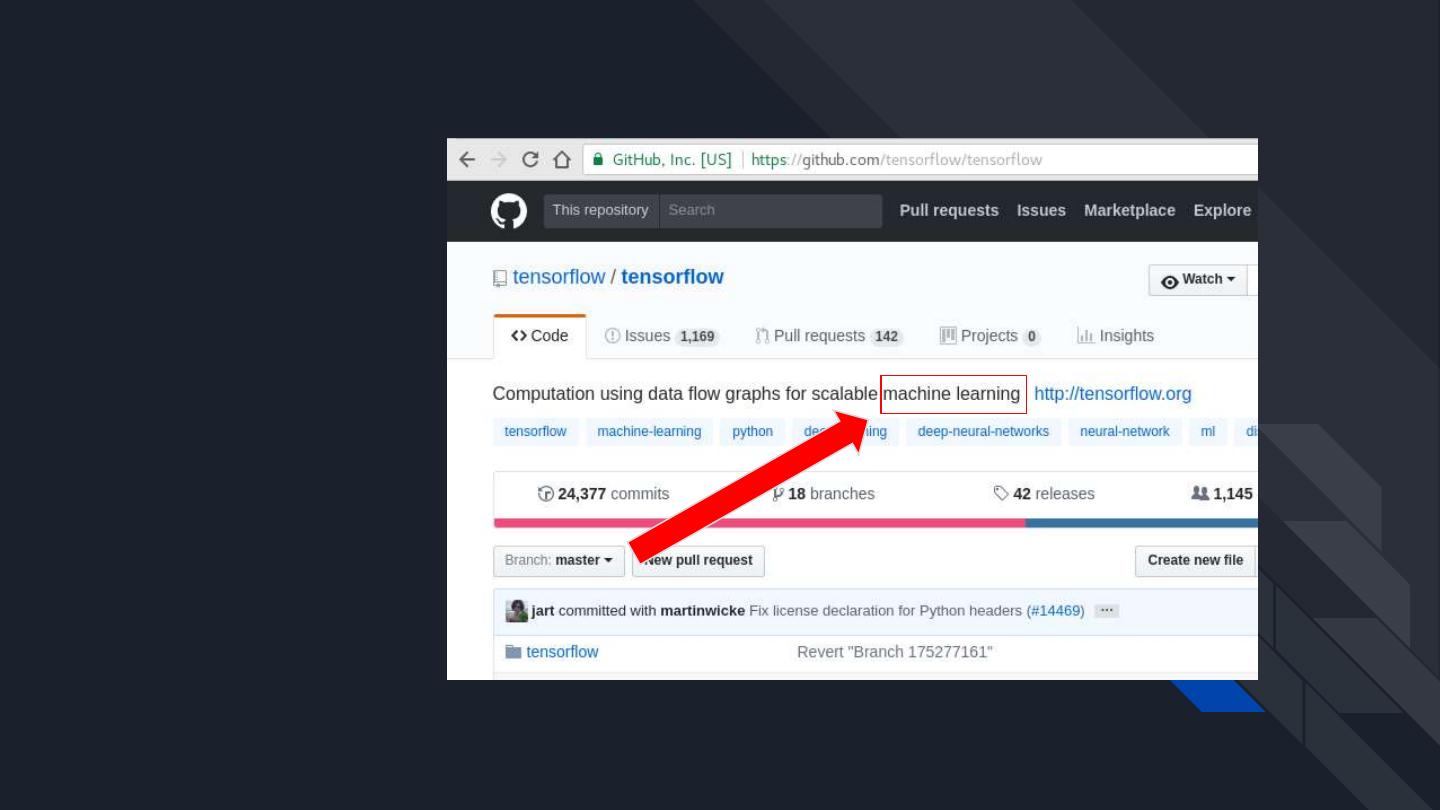Screen dimensions: 1440x810
Task: Open GitHub home via the Octocat logo
Action: tap(509, 211)
